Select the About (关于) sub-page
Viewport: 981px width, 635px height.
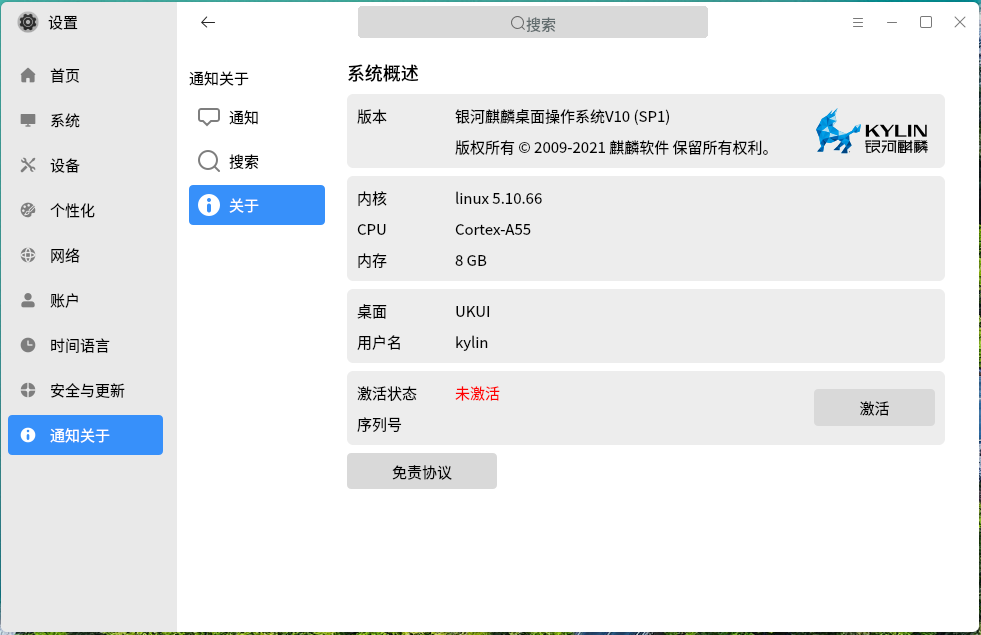257,205
